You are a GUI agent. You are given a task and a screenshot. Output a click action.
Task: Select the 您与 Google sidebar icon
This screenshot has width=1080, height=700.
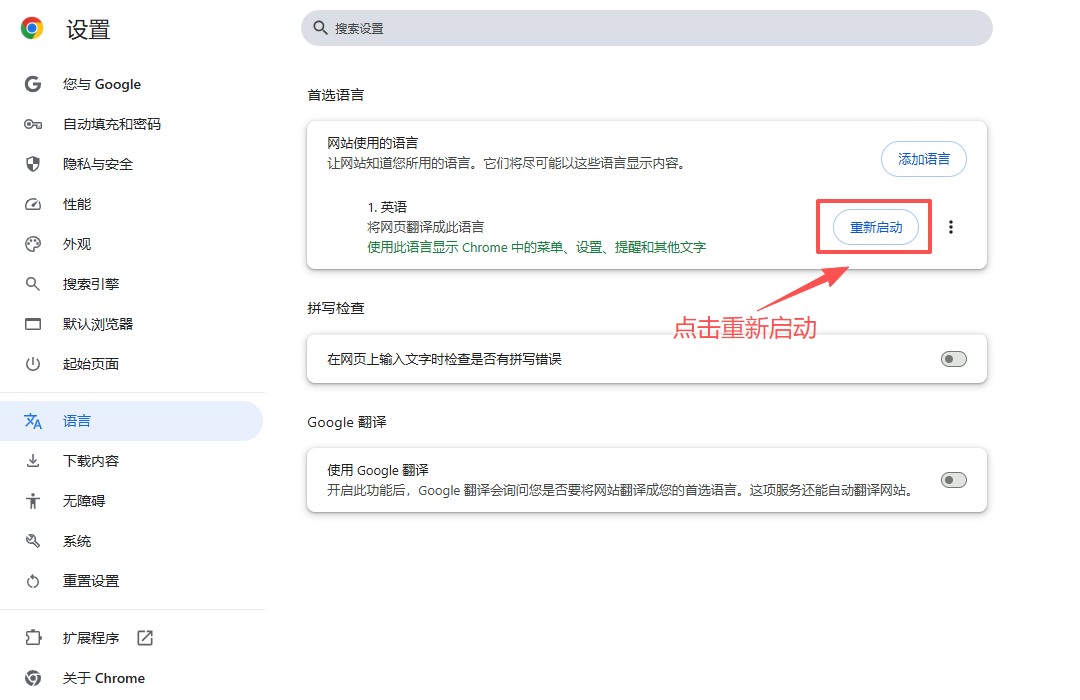pyautogui.click(x=31, y=84)
